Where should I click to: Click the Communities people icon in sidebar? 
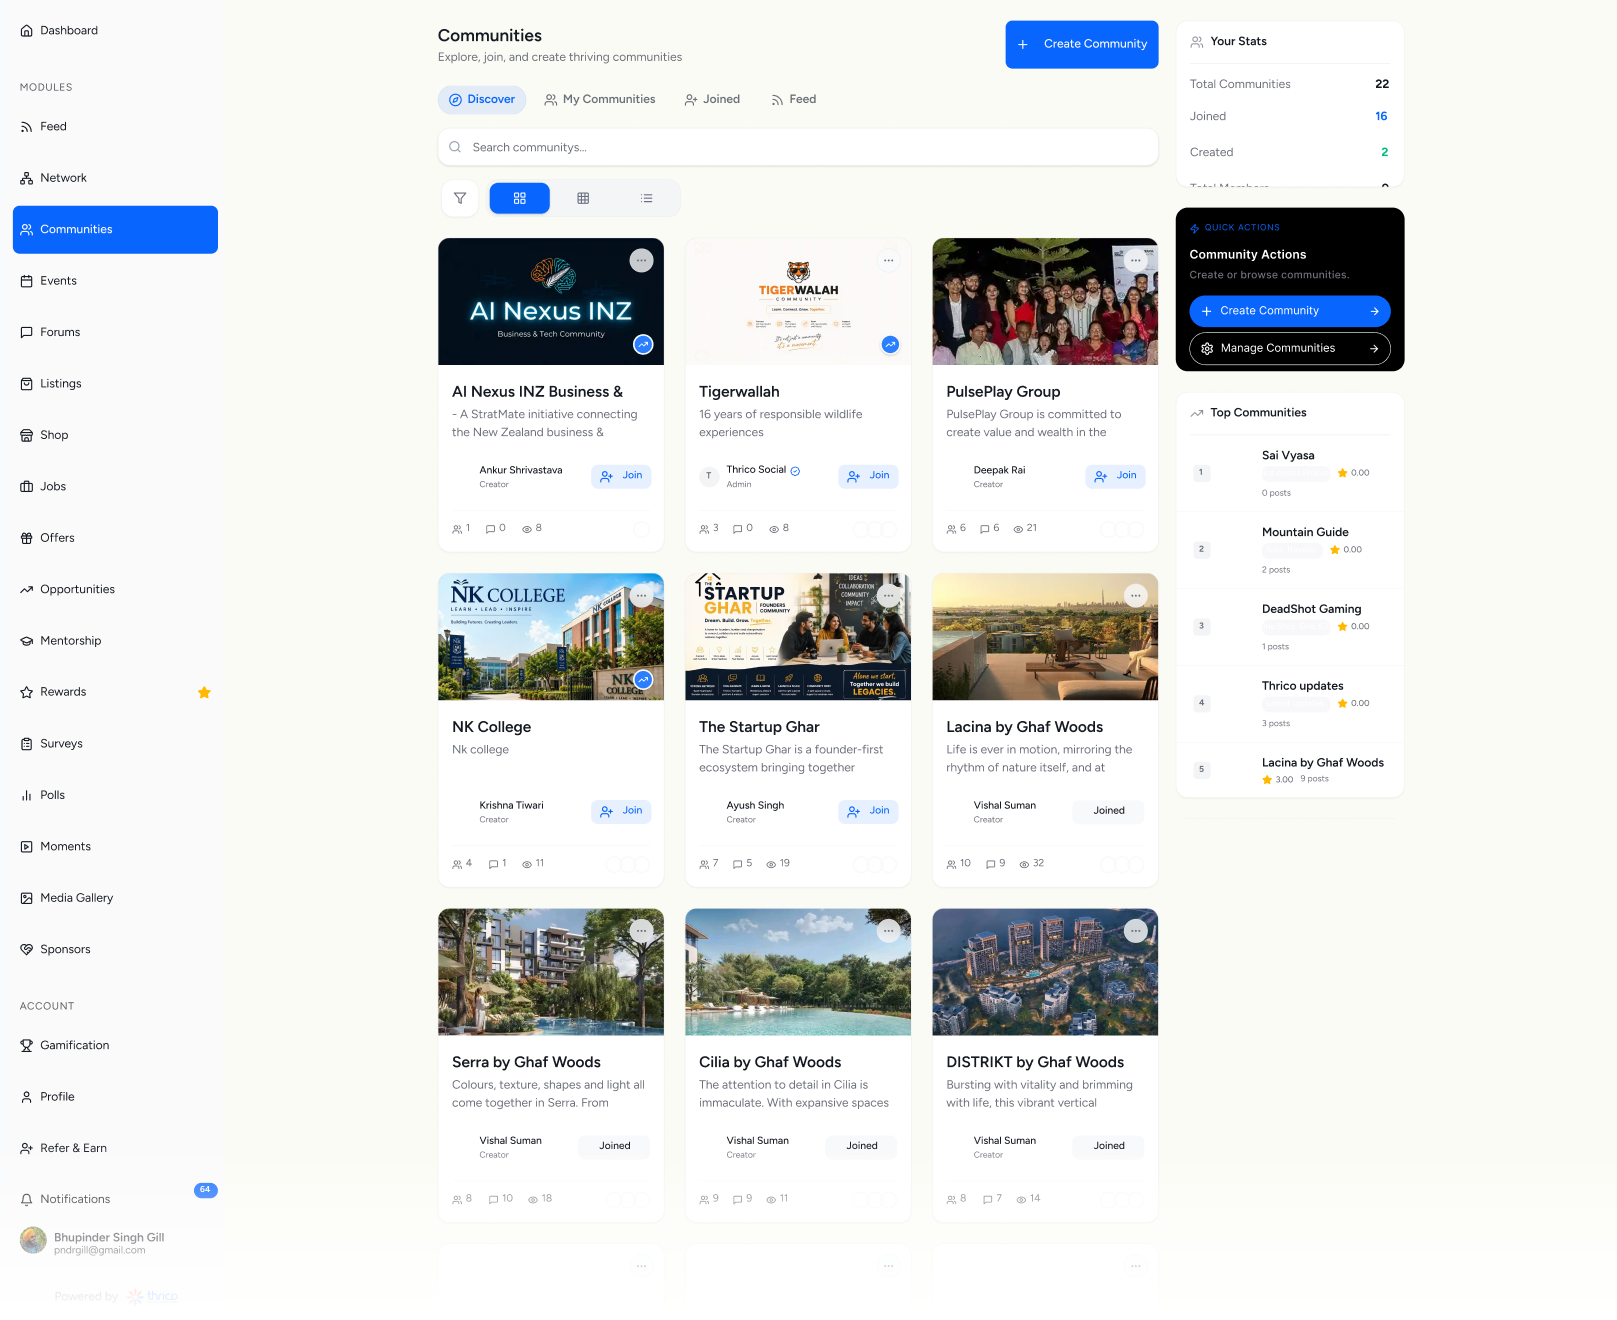[x=27, y=230]
